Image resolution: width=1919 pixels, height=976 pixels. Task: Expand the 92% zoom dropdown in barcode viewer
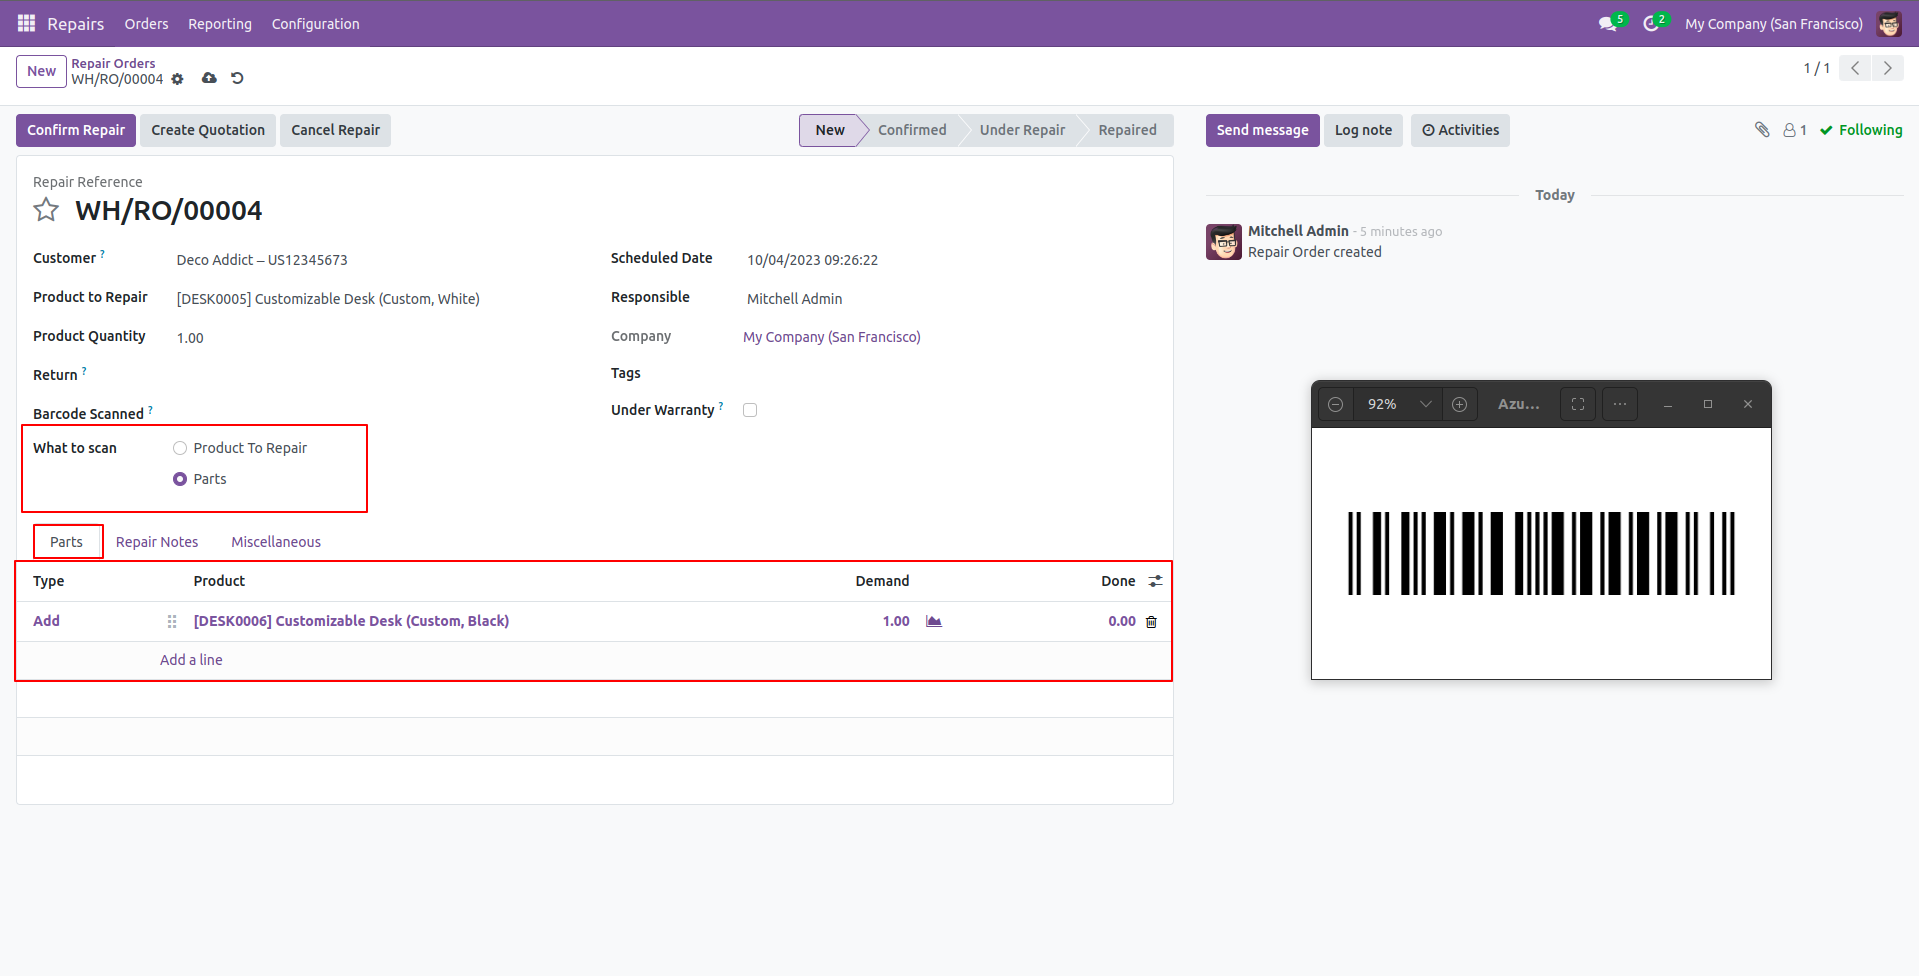pyautogui.click(x=1425, y=404)
